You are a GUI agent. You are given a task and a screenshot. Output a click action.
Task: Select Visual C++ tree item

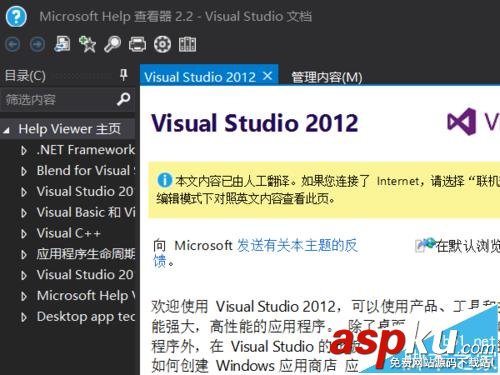click(x=69, y=233)
